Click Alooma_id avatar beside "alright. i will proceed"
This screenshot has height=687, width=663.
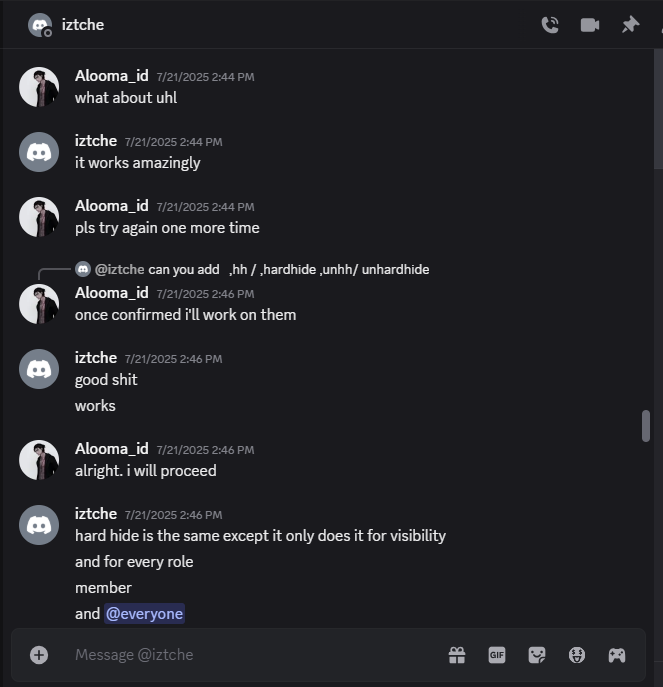(x=39, y=460)
